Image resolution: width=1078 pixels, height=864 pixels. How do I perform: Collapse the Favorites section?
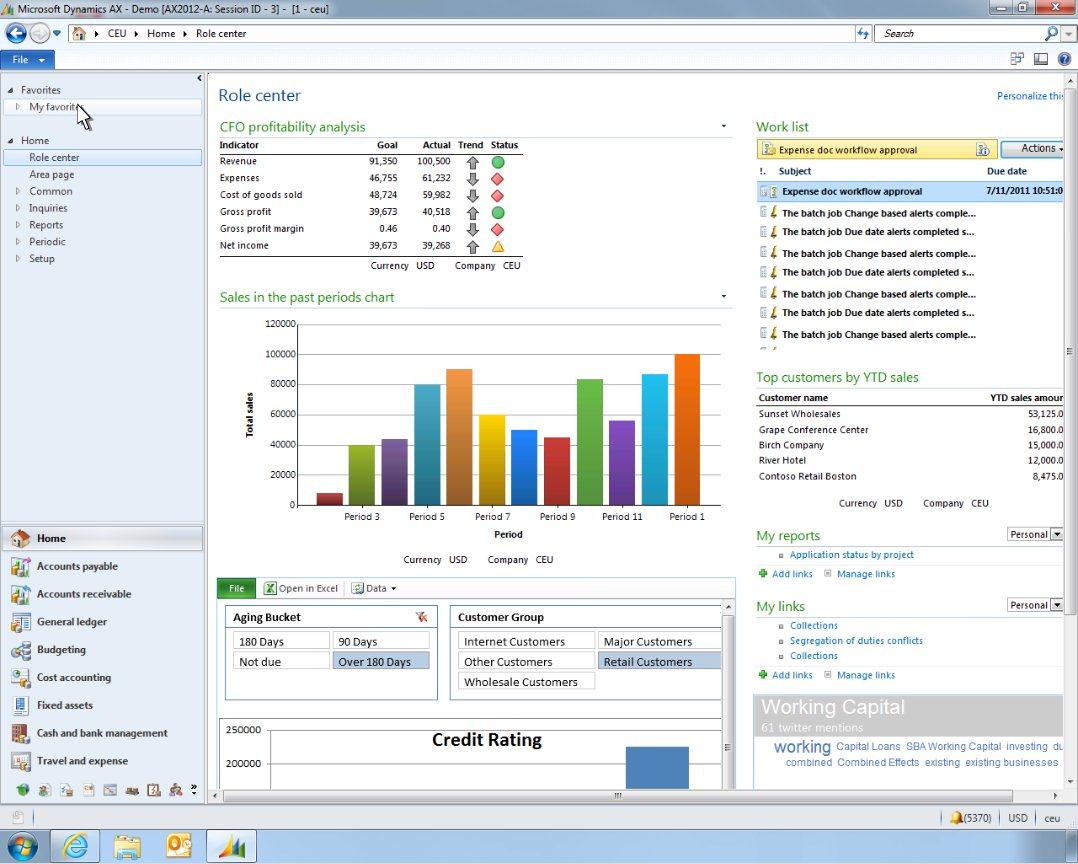tap(10, 90)
